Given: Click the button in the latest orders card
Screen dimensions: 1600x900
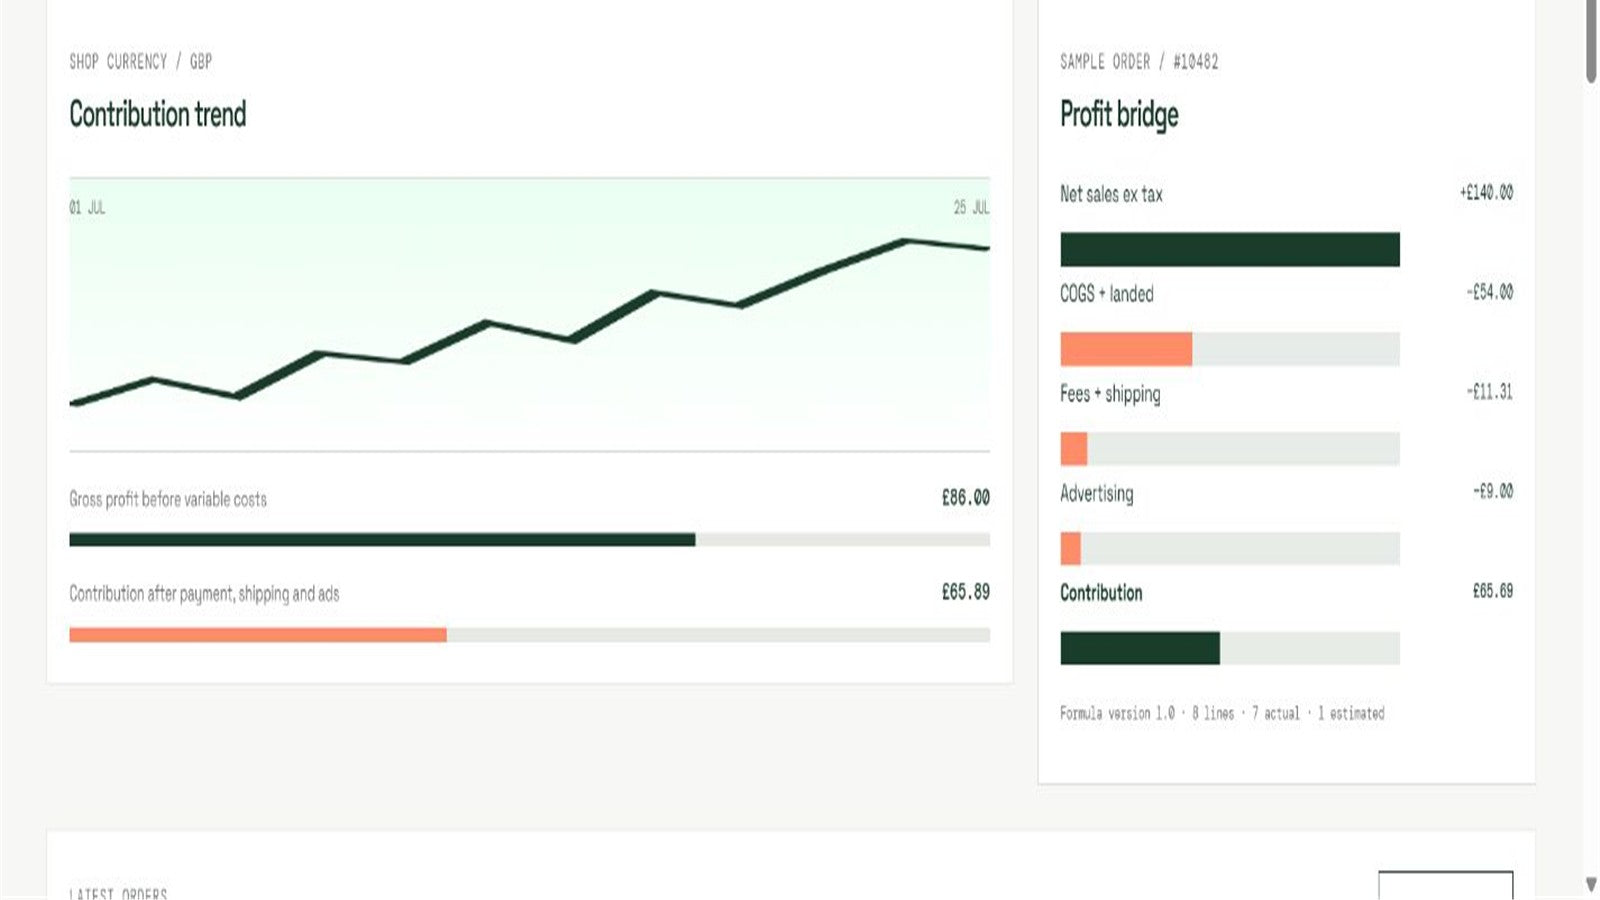Looking at the screenshot, I should (1445, 885).
